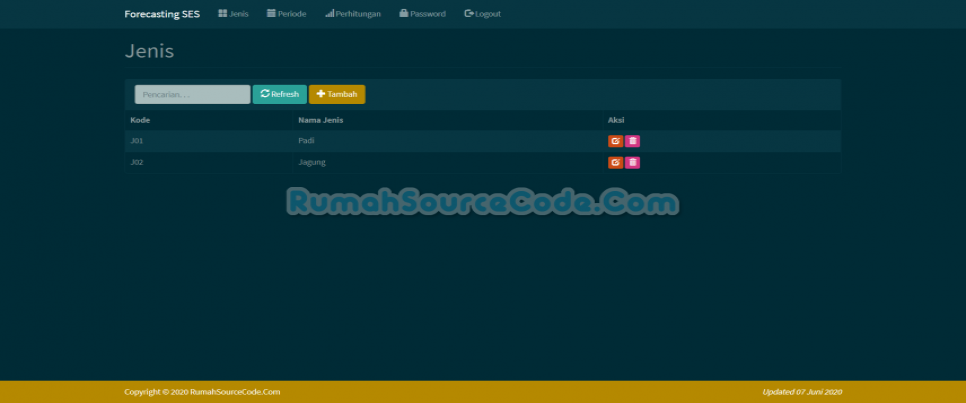Delete the Jagung row (J02)

pyautogui.click(x=632, y=163)
